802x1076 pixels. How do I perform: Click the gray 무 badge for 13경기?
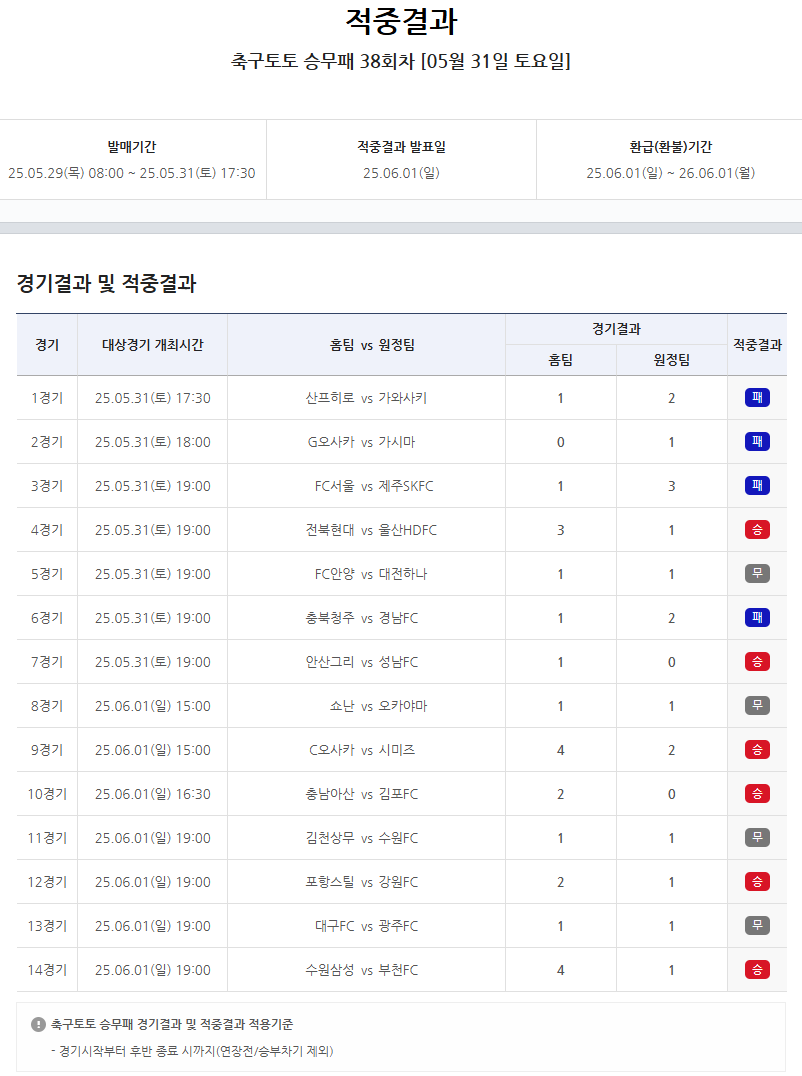click(x=757, y=926)
